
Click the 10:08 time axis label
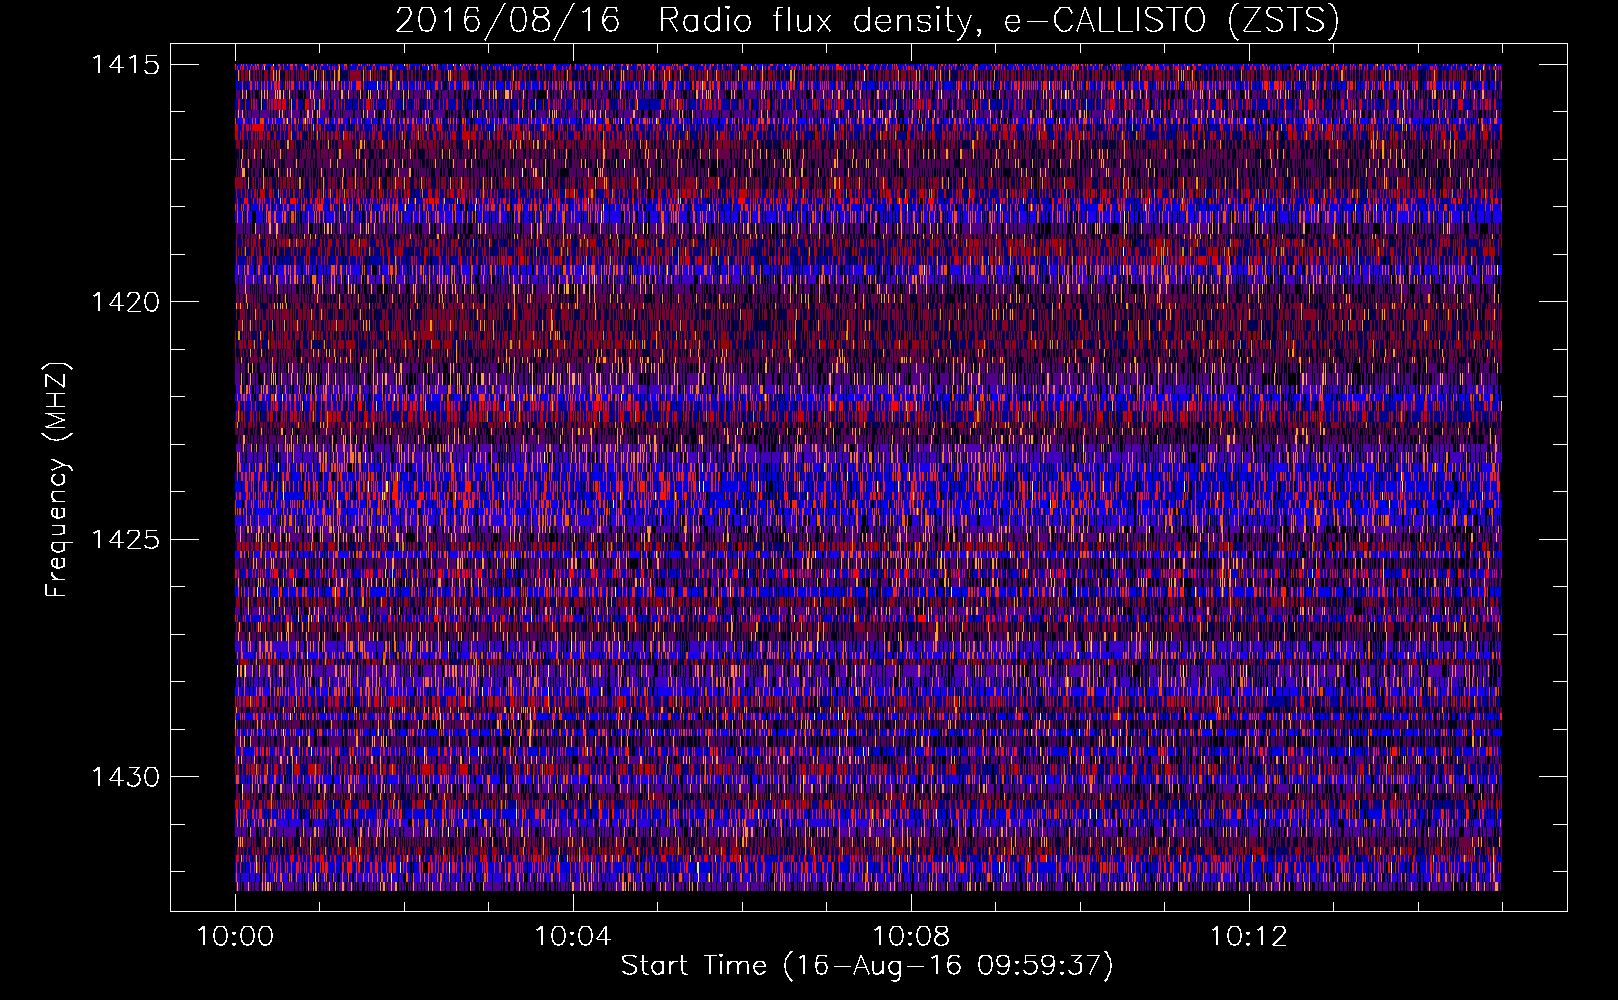tap(910, 937)
